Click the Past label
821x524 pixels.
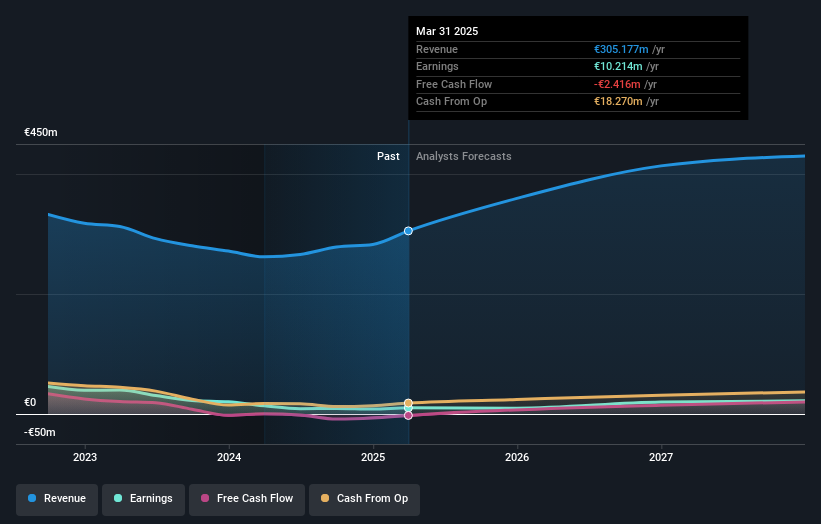388,156
